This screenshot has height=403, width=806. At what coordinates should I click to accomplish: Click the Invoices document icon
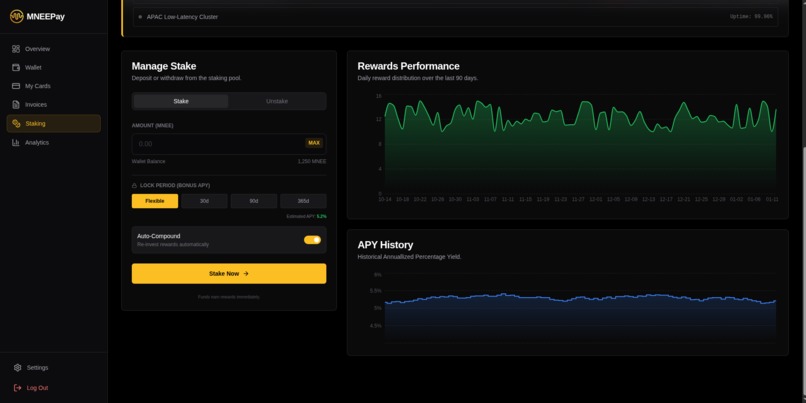tap(16, 104)
